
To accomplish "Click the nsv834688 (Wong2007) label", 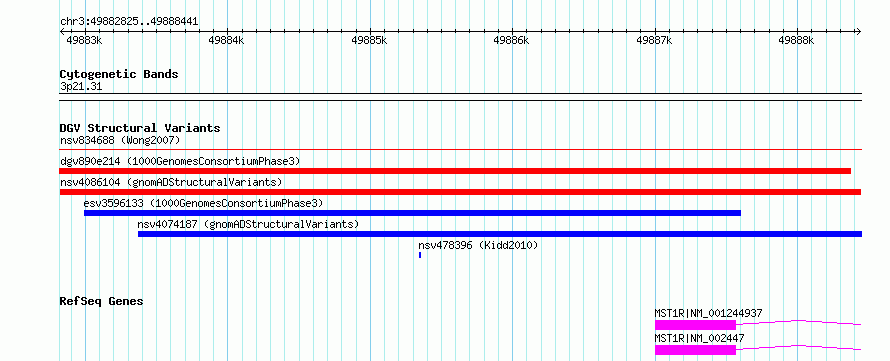I will [x=120, y=140].
